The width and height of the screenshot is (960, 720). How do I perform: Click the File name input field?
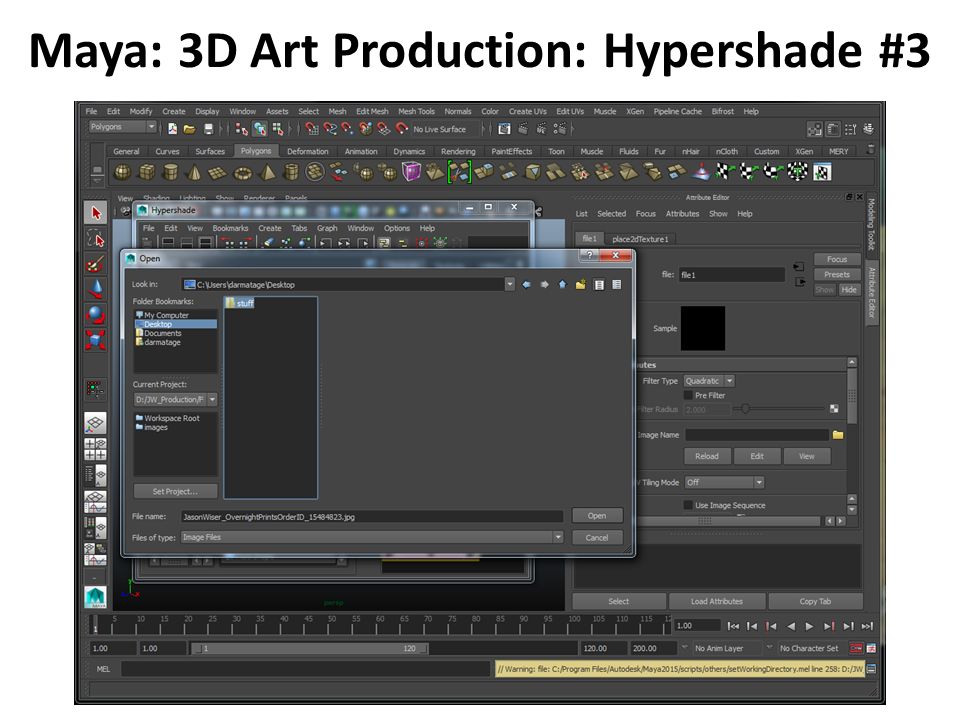pos(372,517)
